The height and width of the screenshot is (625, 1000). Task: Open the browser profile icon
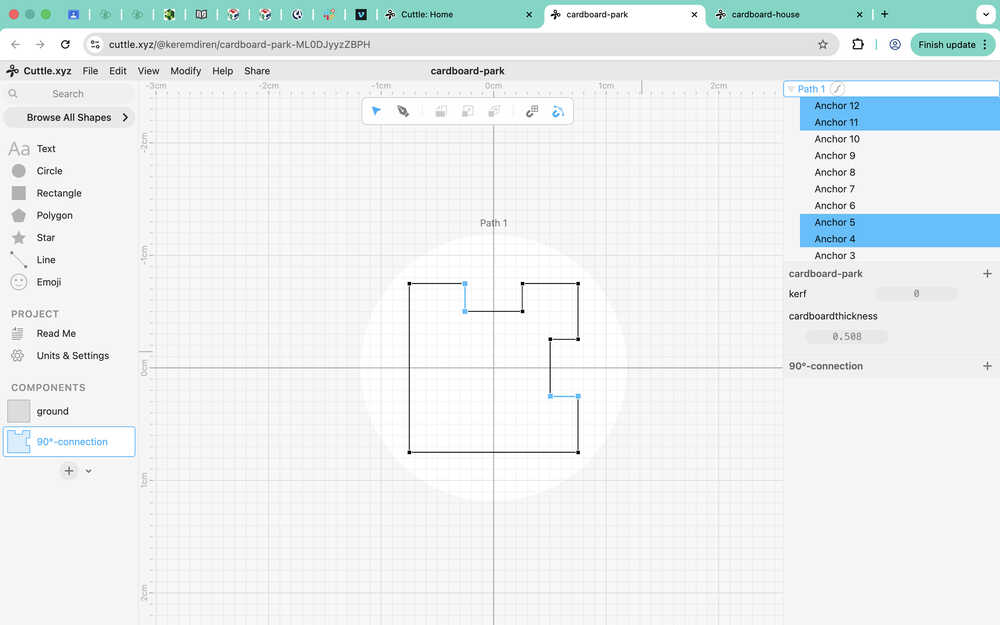[895, 45]
